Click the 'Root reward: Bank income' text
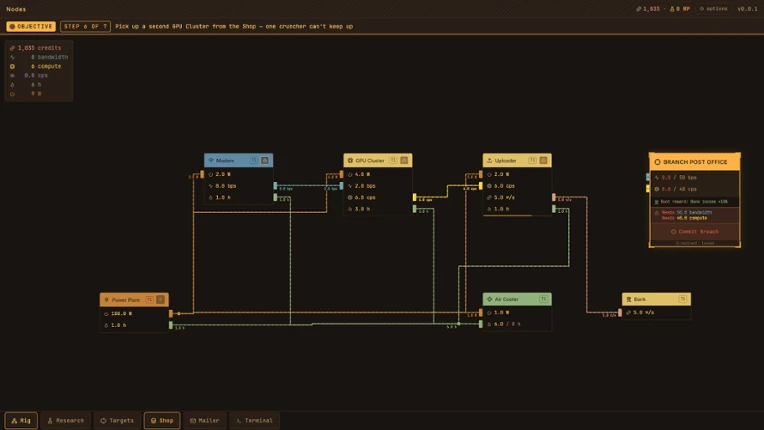This screenshot has height=430, width=764. [695, 202]
